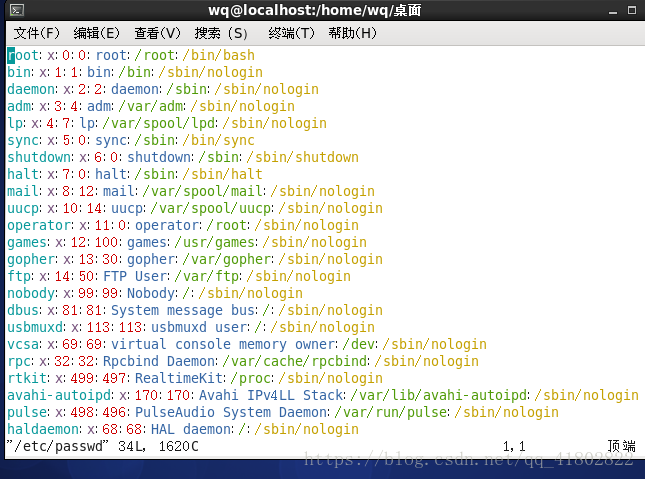The height and width of the screenshot is (479, 645).
Task: Click the word daemon at the start of line three
Action: 31,89
